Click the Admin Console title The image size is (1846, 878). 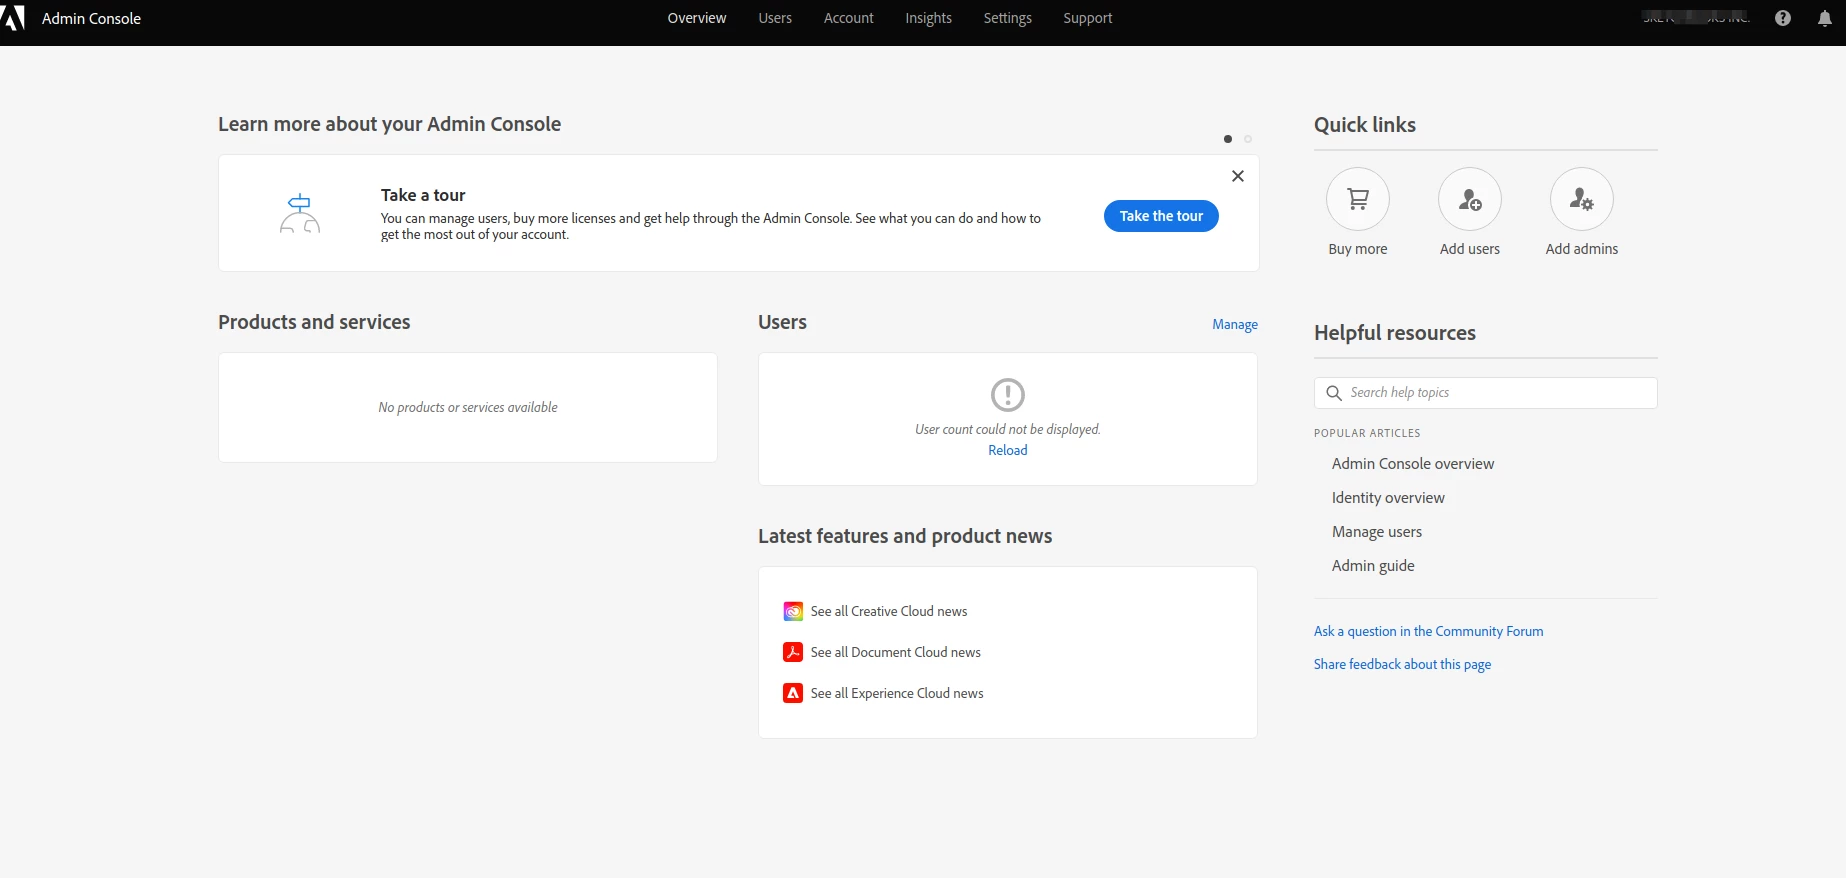pyautogui.click(x=91, y=18)
